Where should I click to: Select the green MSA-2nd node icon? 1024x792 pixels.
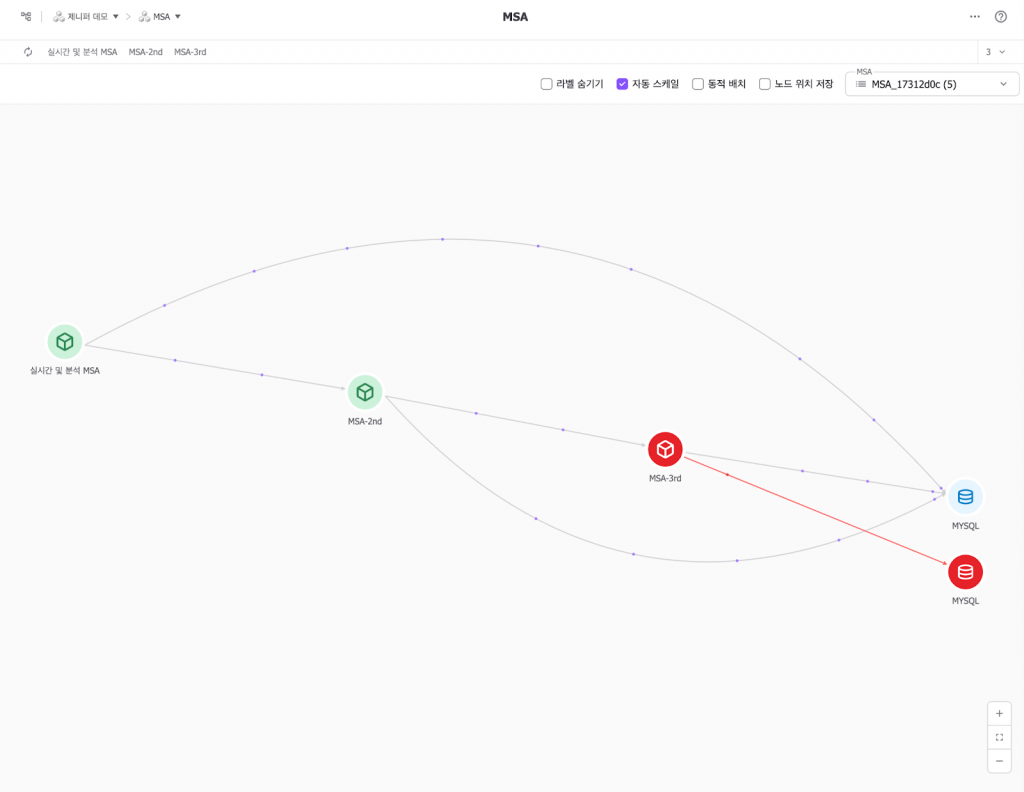click(x=365, y=392)
